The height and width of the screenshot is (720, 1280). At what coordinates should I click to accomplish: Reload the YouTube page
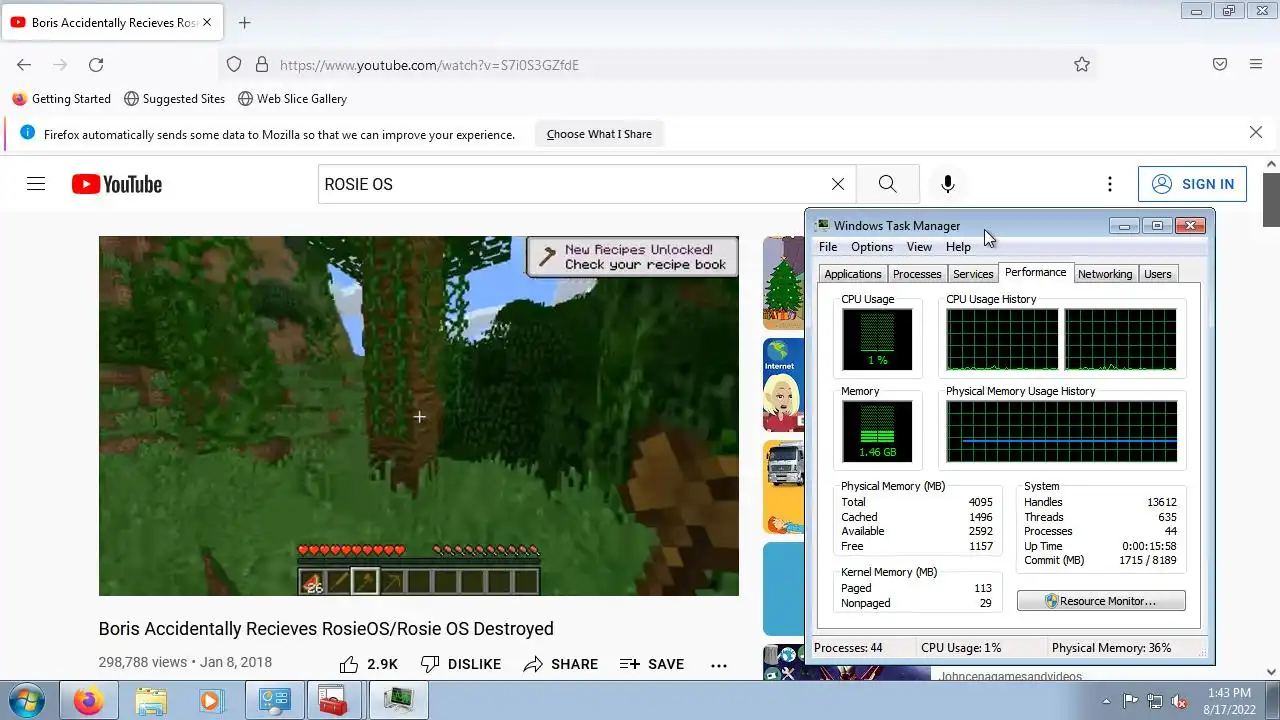tap(96, 65)
